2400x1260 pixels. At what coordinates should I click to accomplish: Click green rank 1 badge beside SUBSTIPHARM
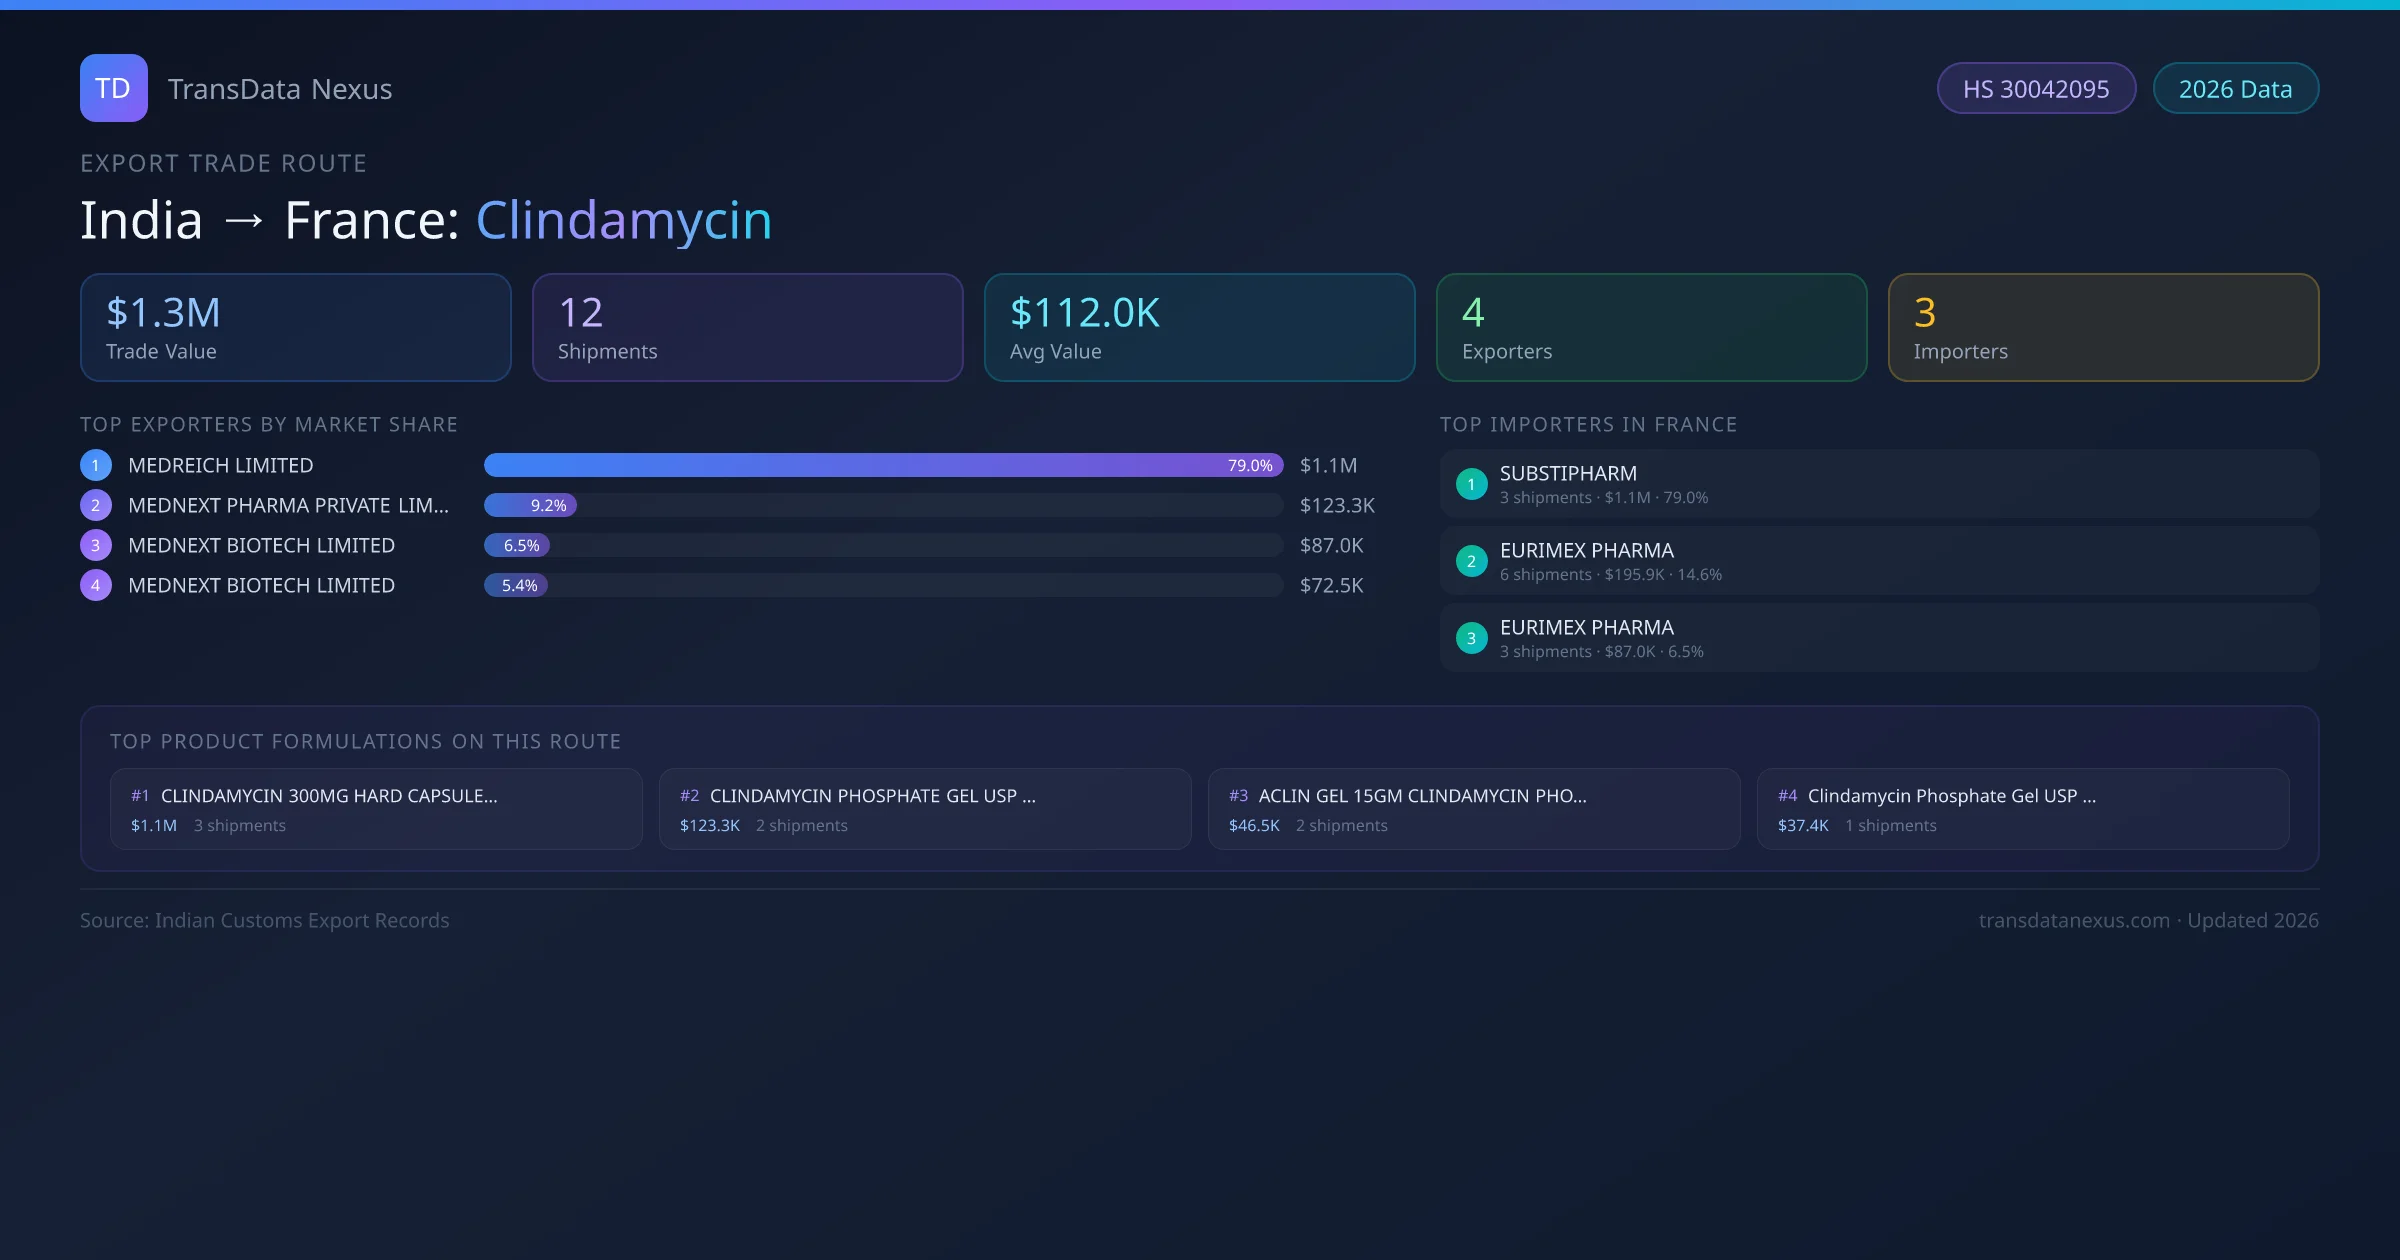(x=1471, y=484)
